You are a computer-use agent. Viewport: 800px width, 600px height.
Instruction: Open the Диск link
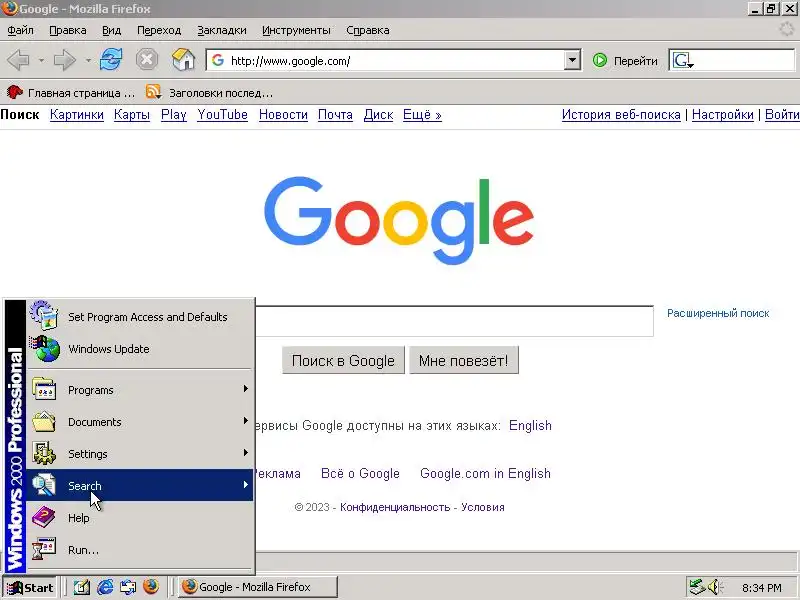(x=378, y=115)
